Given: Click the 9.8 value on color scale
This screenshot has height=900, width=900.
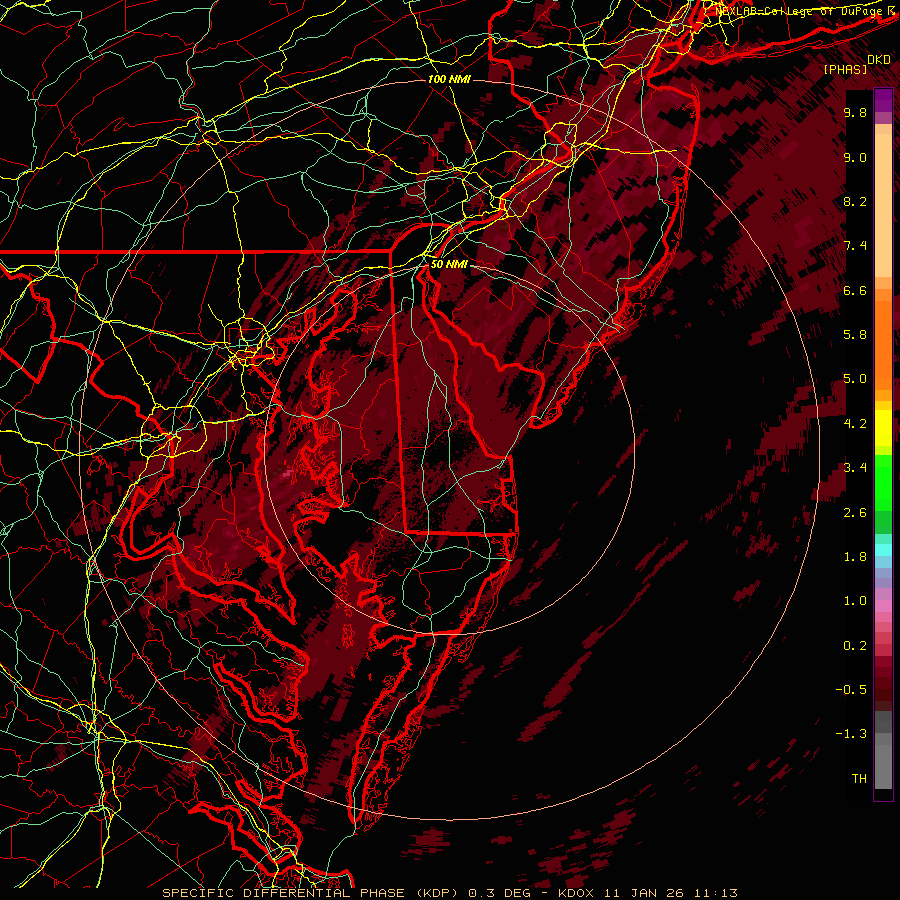Looking at the screenshot, I should [855, 113].
